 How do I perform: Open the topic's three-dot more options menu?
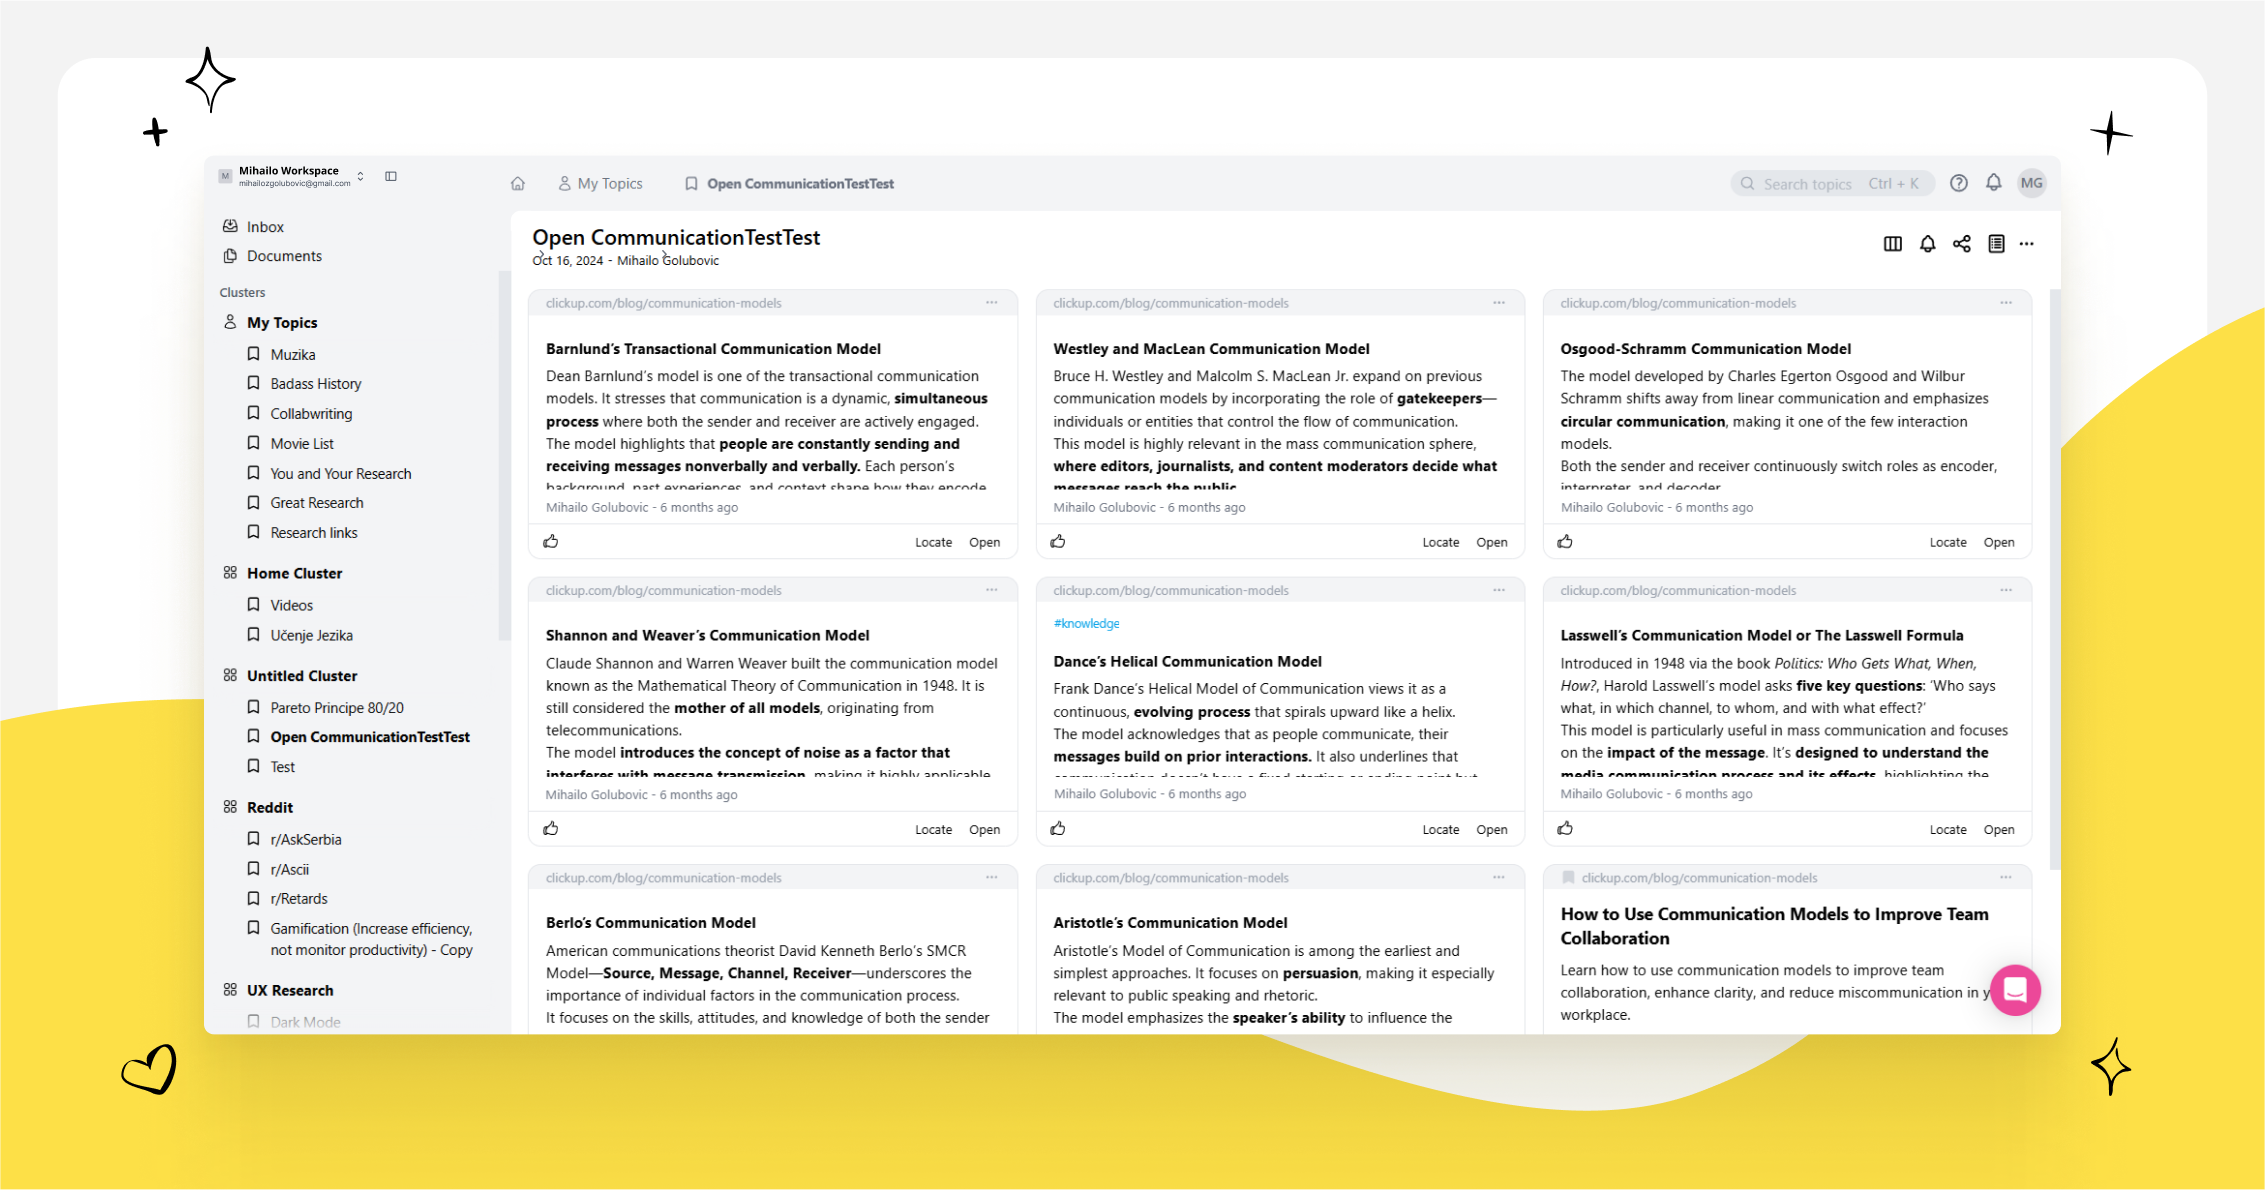tap(2027, 244)
